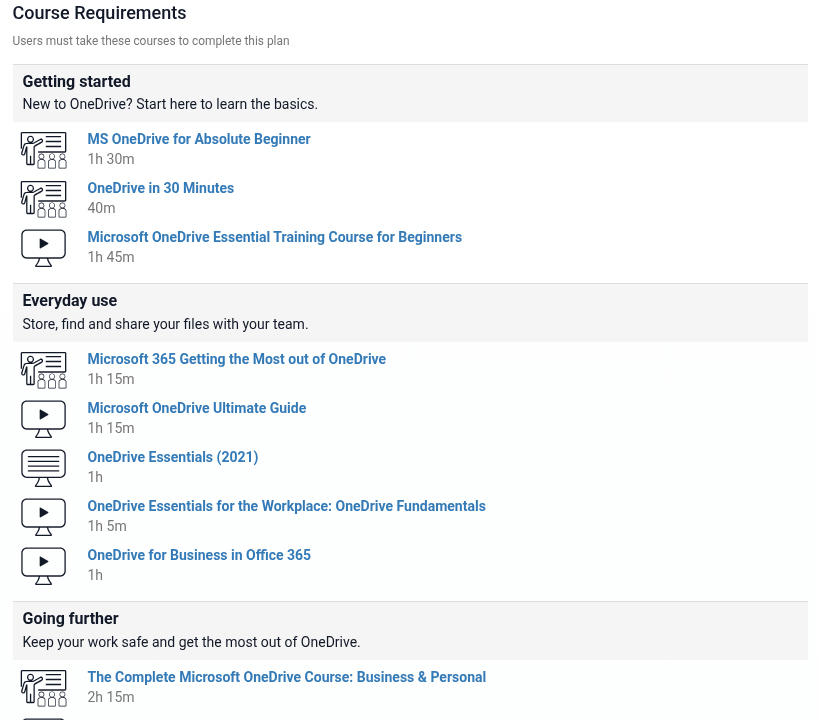The width and height of the screenshot is (820, 720).
Task: Click the Getting started section heading
Action: (76, 82)
